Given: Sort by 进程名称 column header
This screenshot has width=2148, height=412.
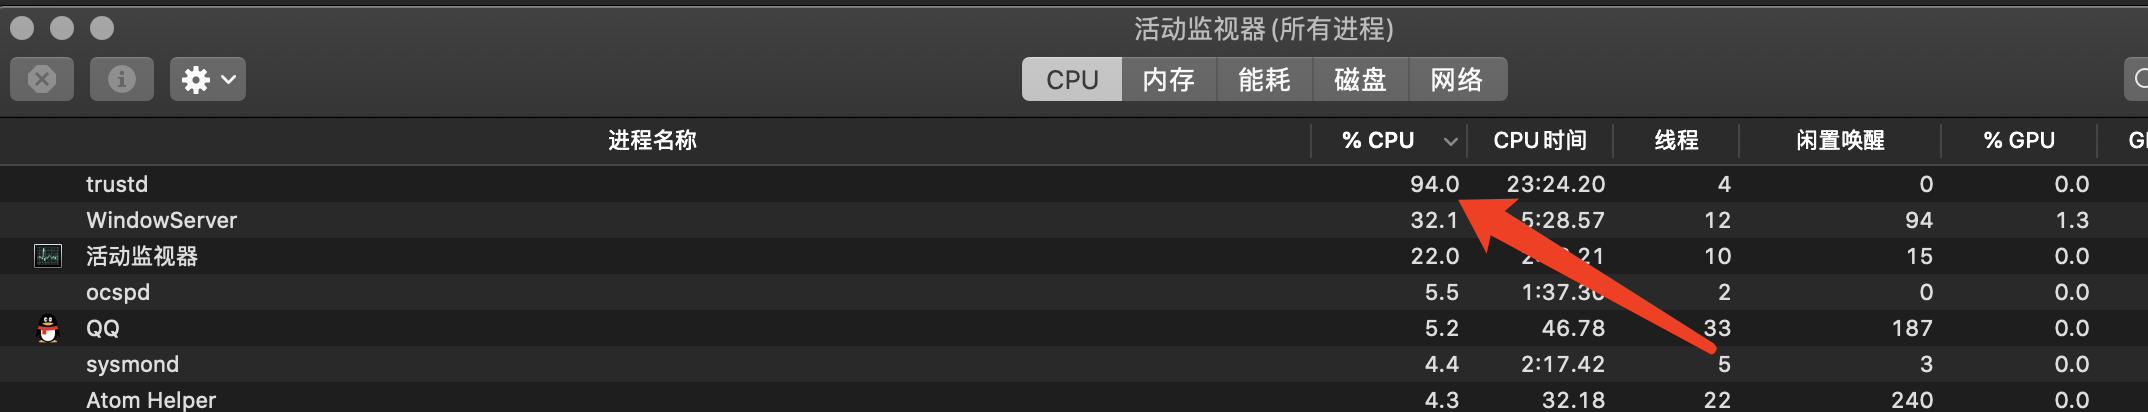Looking at the screenshot, I should coord(652,140).
